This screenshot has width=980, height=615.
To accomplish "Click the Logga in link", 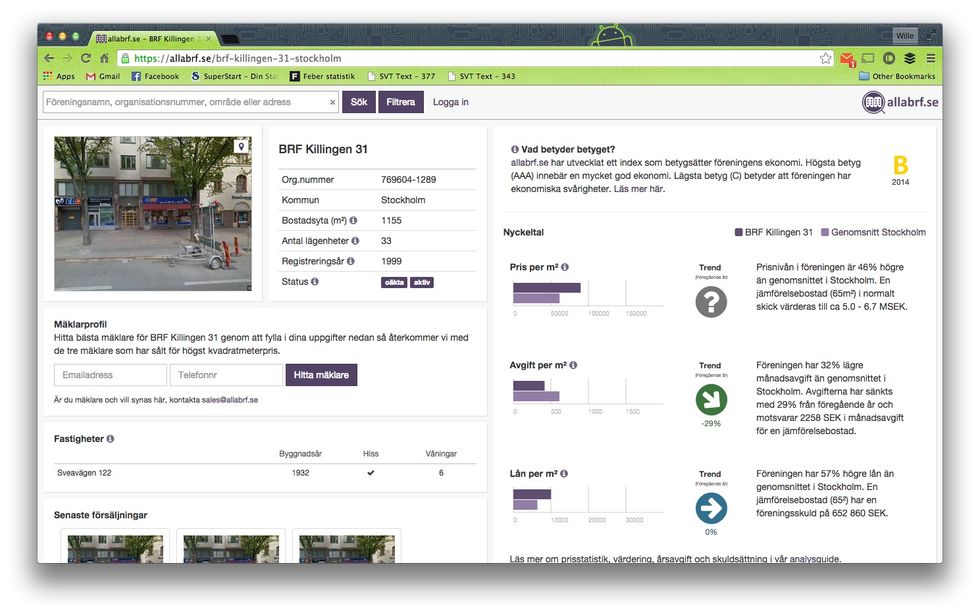I will click(x=450, y=102).
